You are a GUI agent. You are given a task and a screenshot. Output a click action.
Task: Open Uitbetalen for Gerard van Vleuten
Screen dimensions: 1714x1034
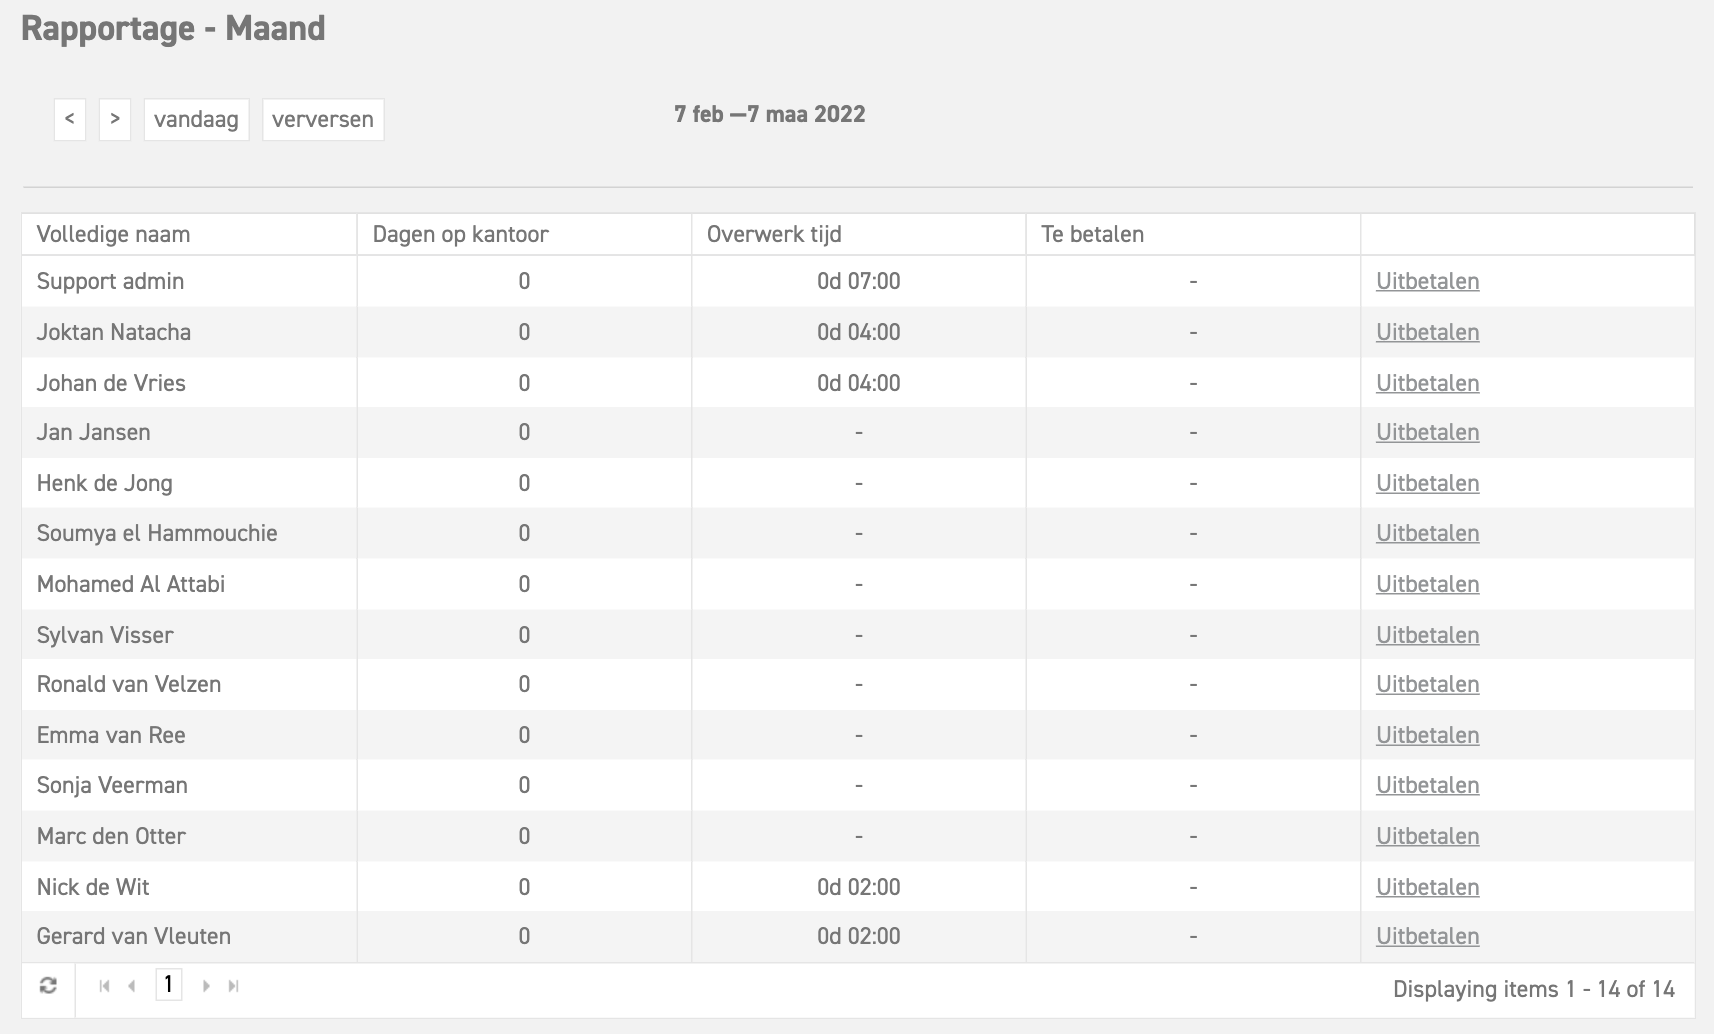tap(1427, 936)
